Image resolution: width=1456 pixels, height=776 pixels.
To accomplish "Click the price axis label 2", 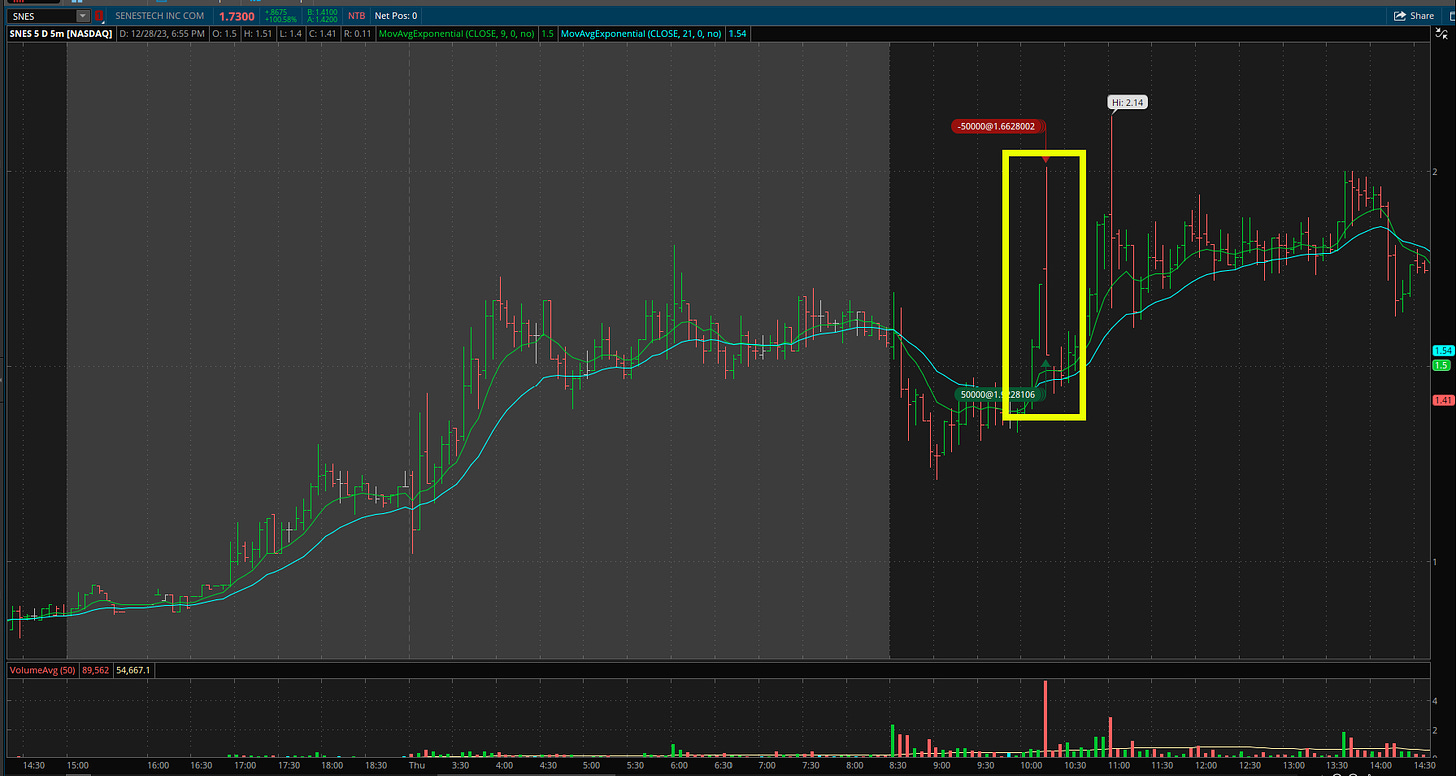I will (x=1436, y=171).
